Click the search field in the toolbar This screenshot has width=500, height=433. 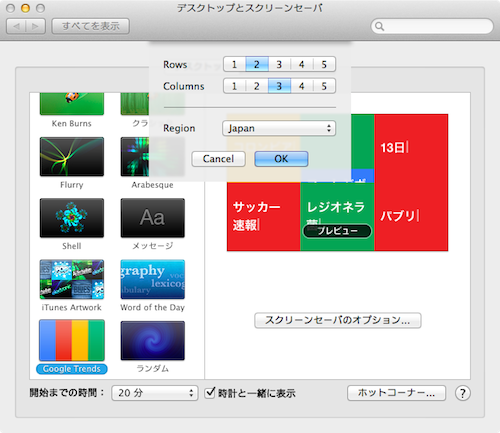click(432, 26)
